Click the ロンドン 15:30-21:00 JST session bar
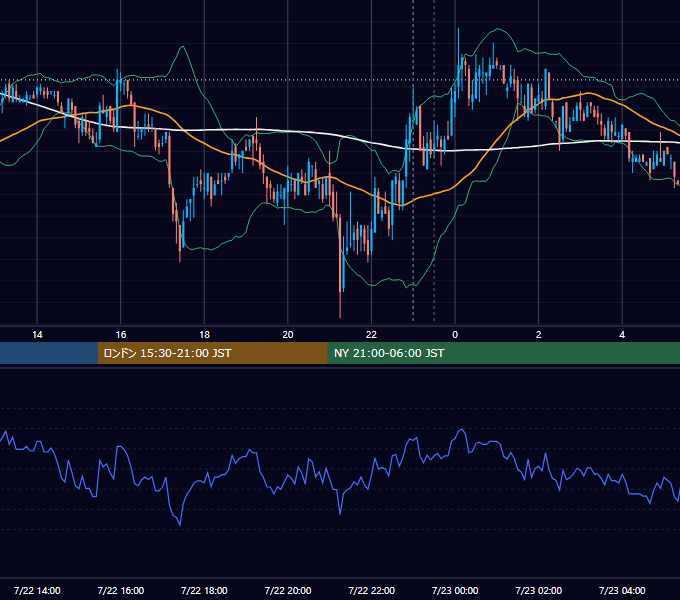 click(212, 353)
